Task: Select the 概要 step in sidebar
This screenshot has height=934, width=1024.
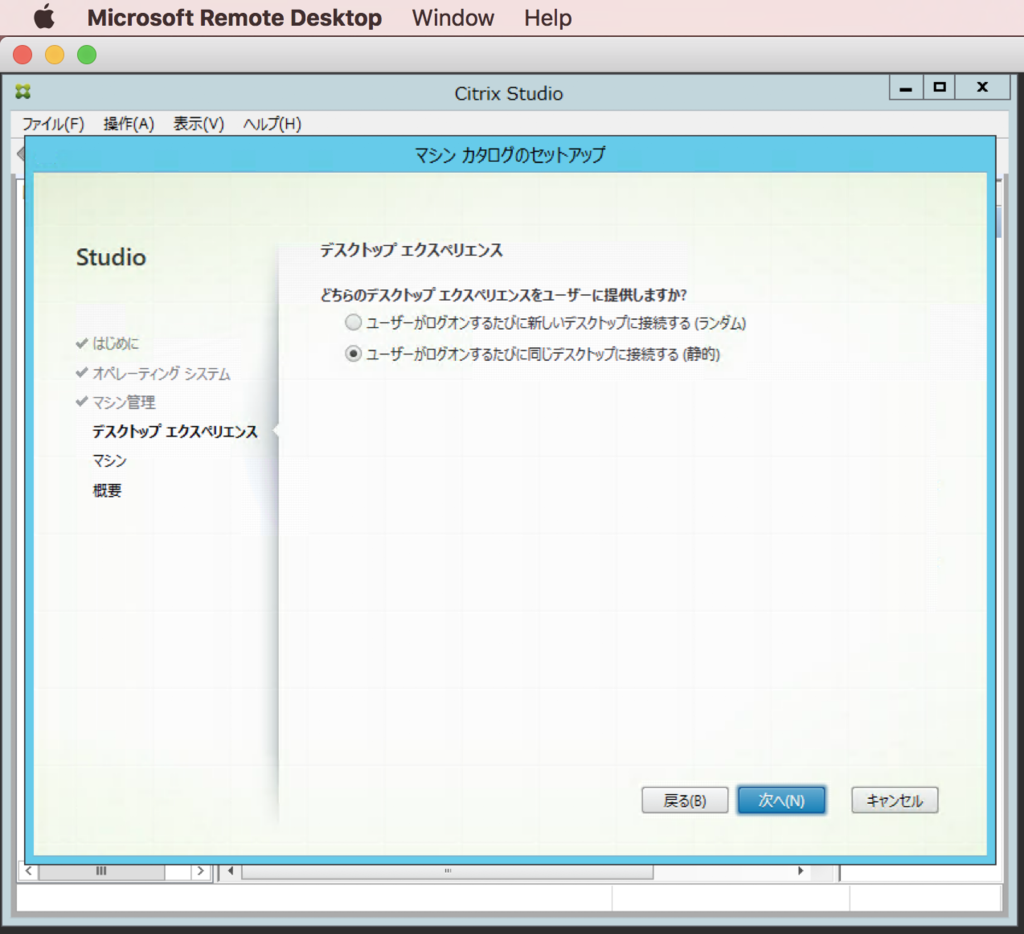Action: (107, 491)
